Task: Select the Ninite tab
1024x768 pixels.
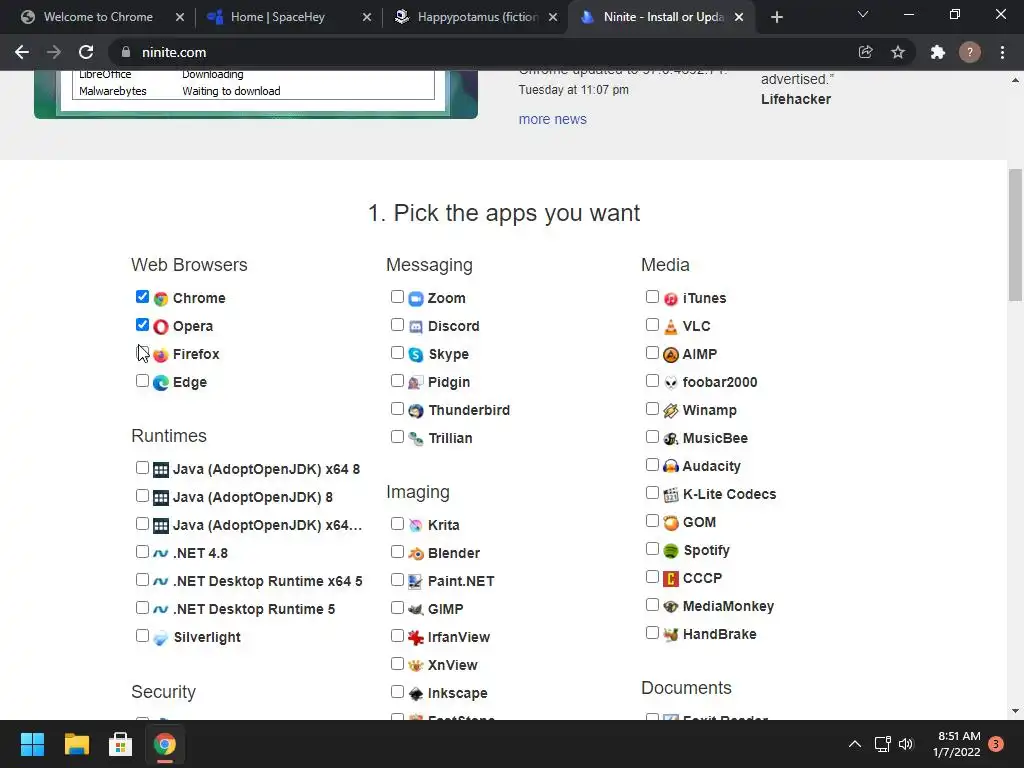Action: coord(661,17)
